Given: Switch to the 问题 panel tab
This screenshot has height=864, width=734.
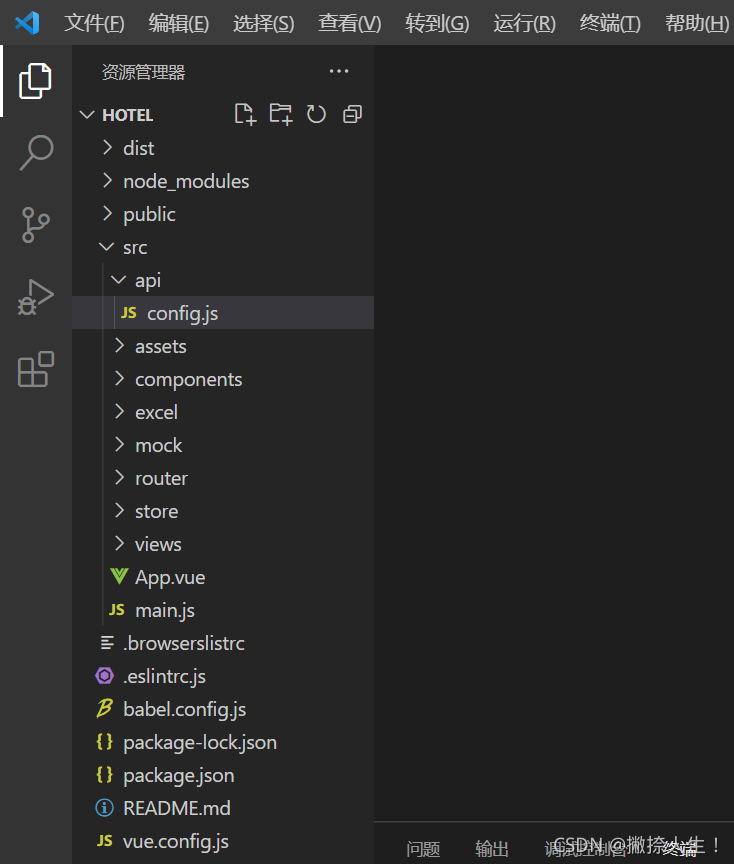Looking at the screenshot, I should [x=423, y=849].
